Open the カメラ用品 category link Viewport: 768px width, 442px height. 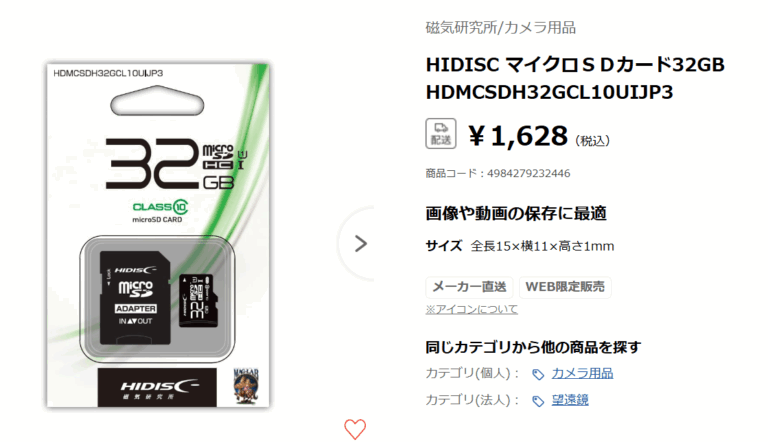tap(582, 373)
